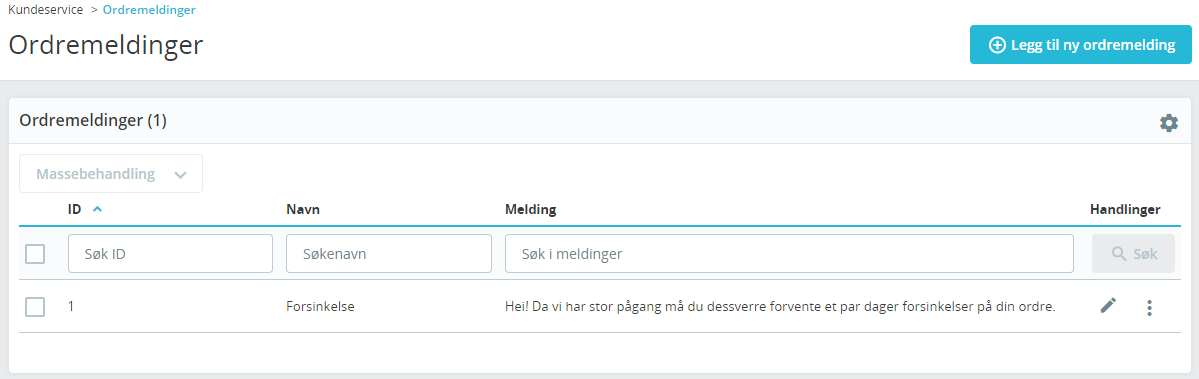The height and width of the screenshot is (379, 1199).
Task: Click the Navn column header
Action: pos(302,209)
